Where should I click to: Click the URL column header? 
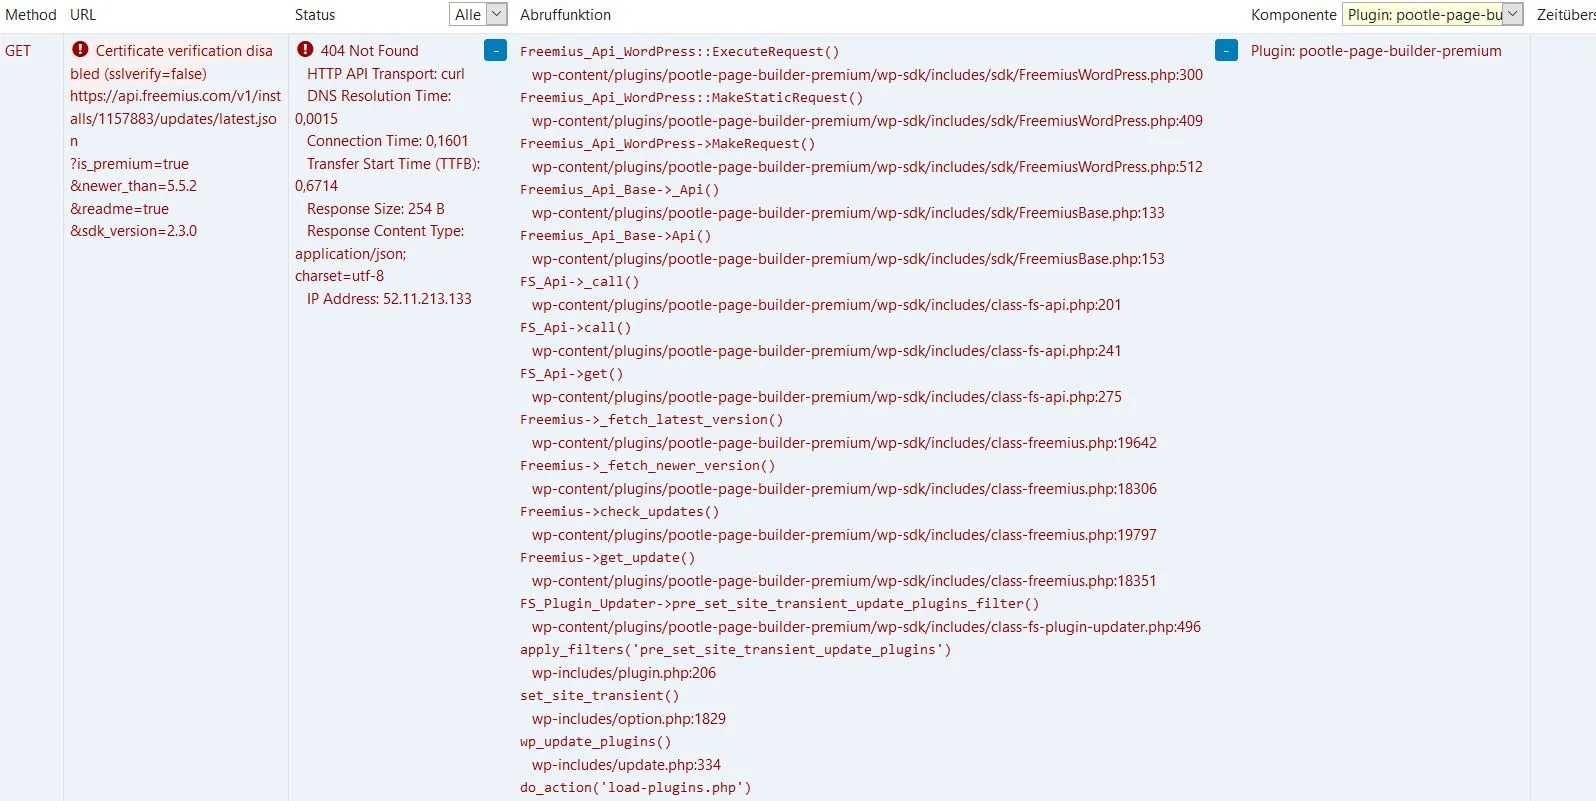coord(83,15)
